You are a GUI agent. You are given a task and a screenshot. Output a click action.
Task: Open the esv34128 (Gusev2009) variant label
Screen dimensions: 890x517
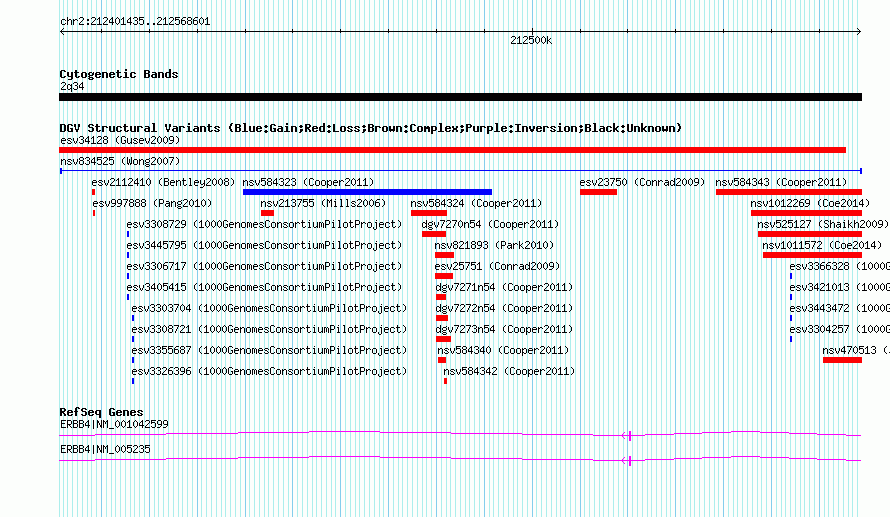[x=120, y=140]
